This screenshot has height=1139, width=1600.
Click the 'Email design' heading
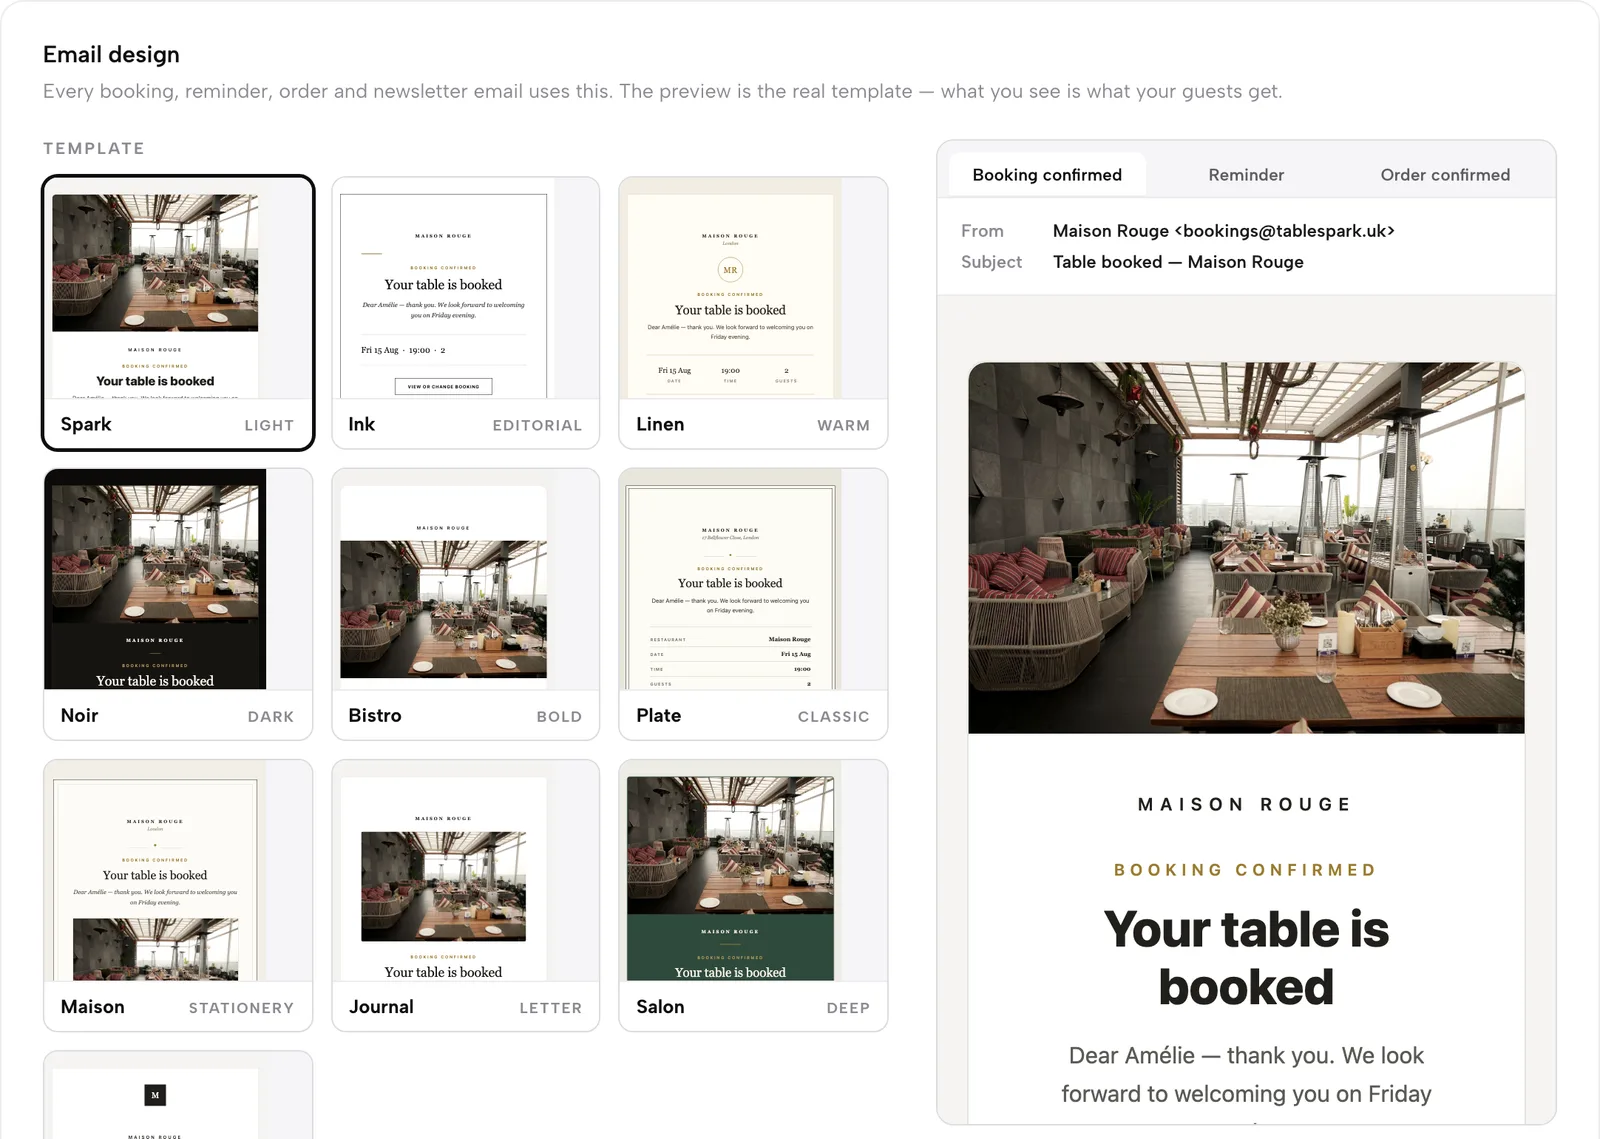click(111, 55)
